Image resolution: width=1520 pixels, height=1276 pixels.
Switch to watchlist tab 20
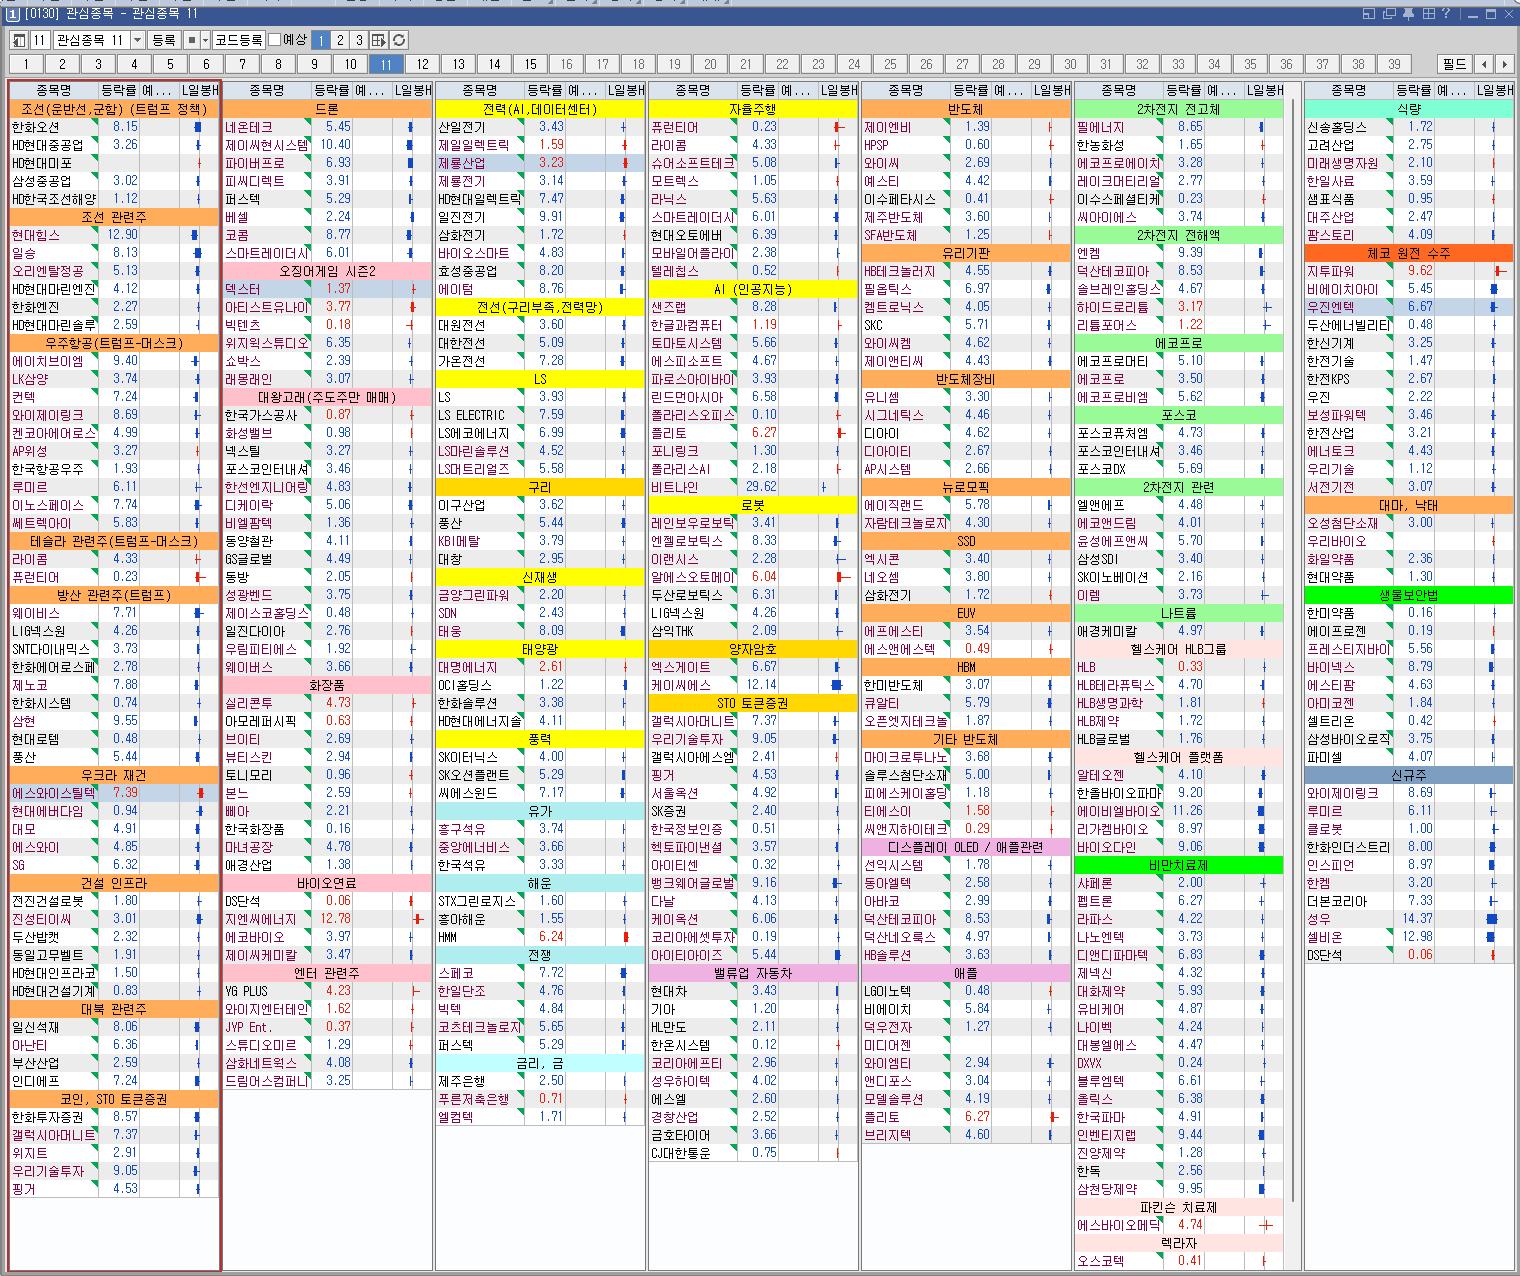(710, 64)
